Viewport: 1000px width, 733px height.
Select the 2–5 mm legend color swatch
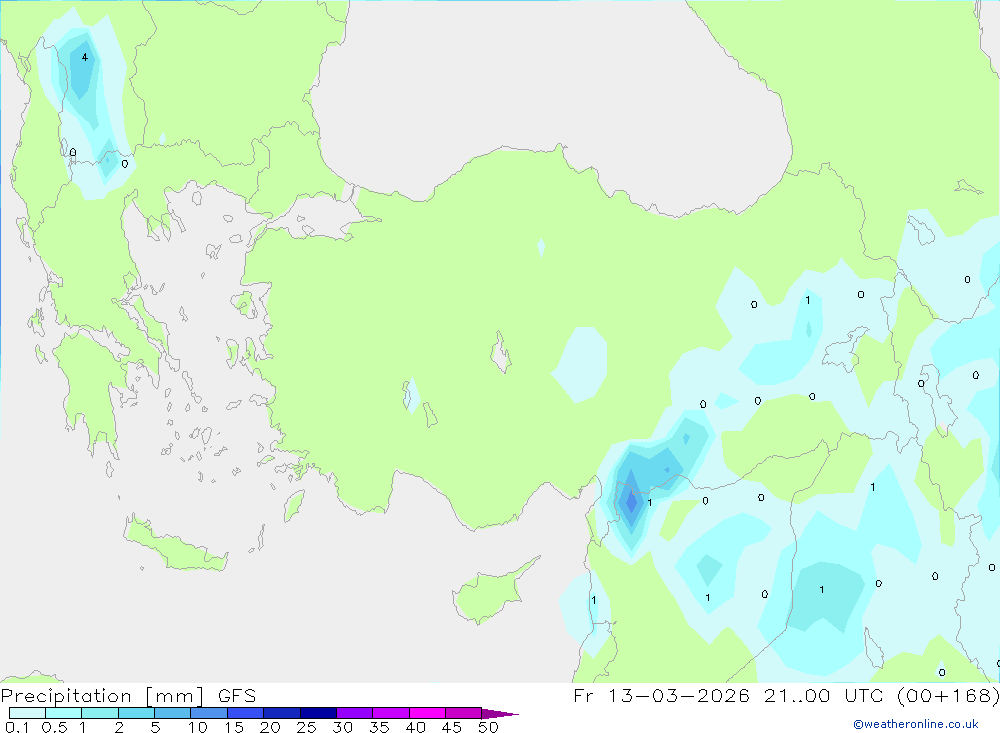coord(136,713)
